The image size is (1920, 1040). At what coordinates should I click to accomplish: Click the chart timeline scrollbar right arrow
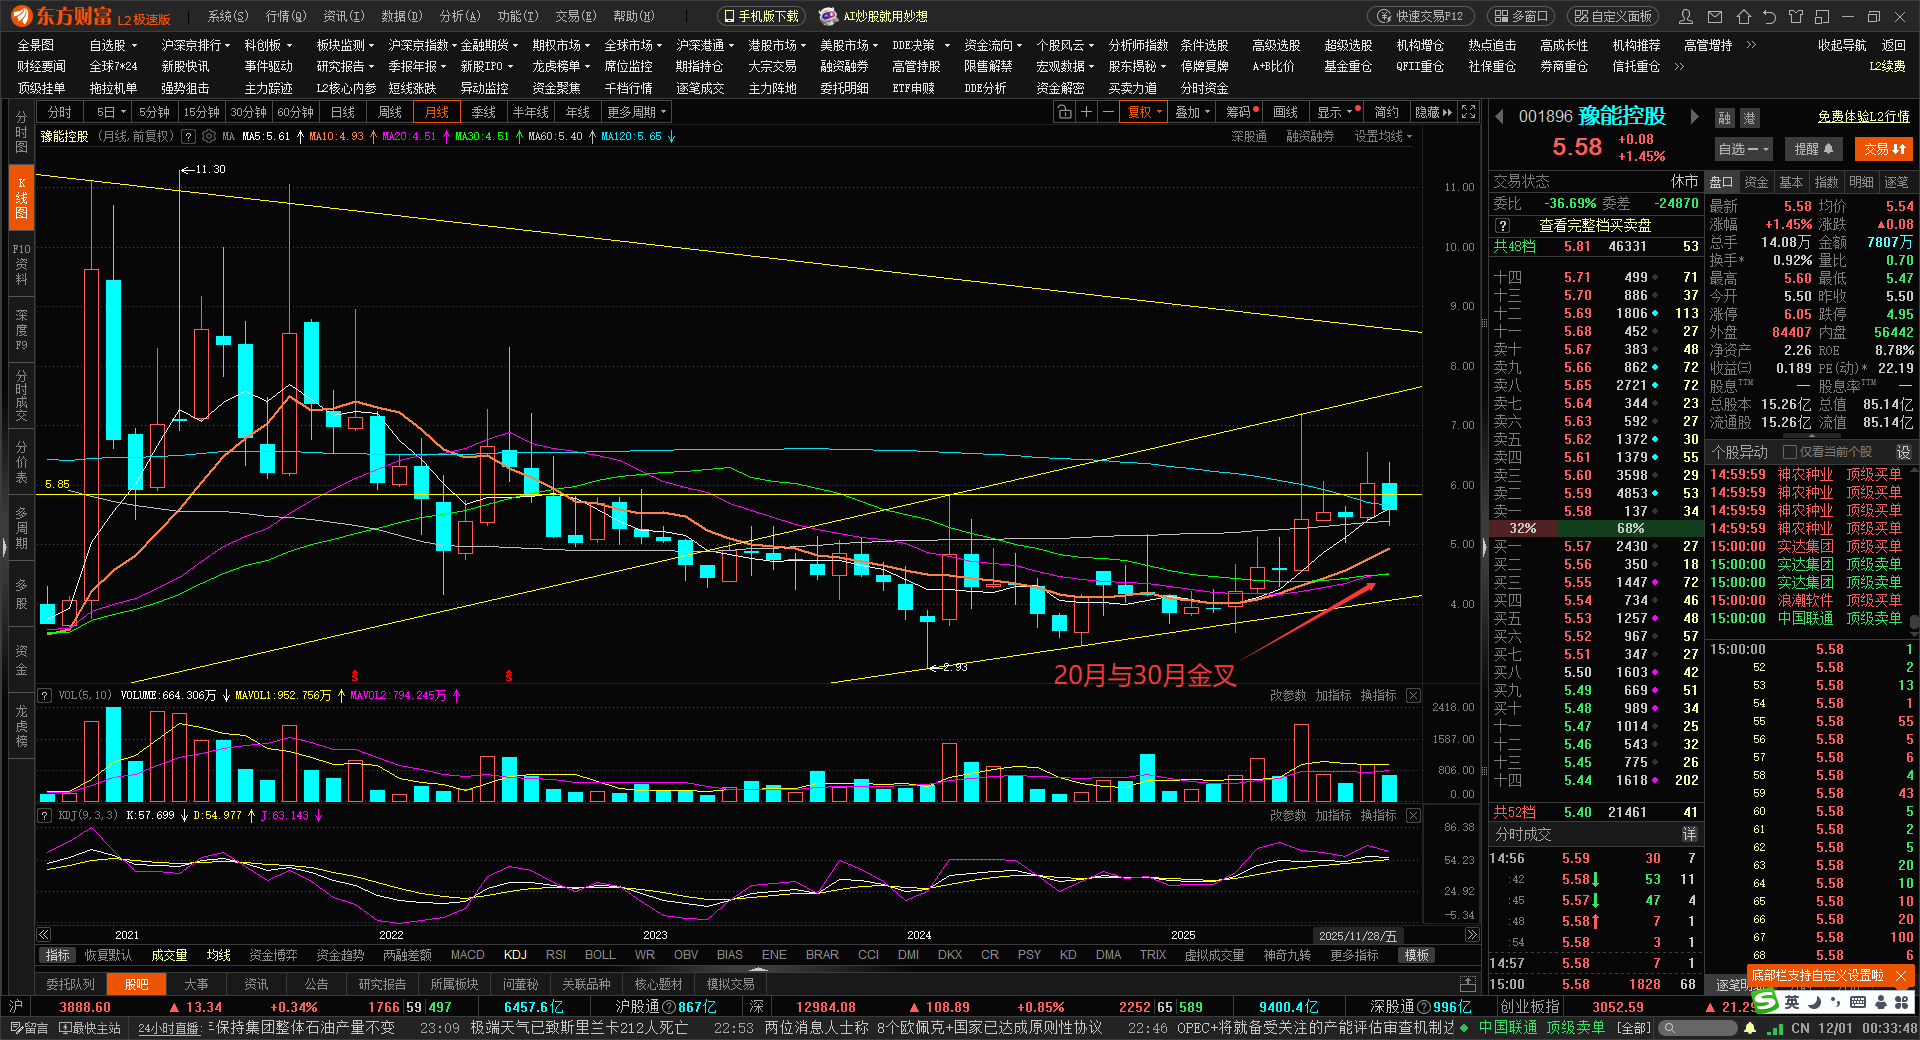coord(1471,935)
